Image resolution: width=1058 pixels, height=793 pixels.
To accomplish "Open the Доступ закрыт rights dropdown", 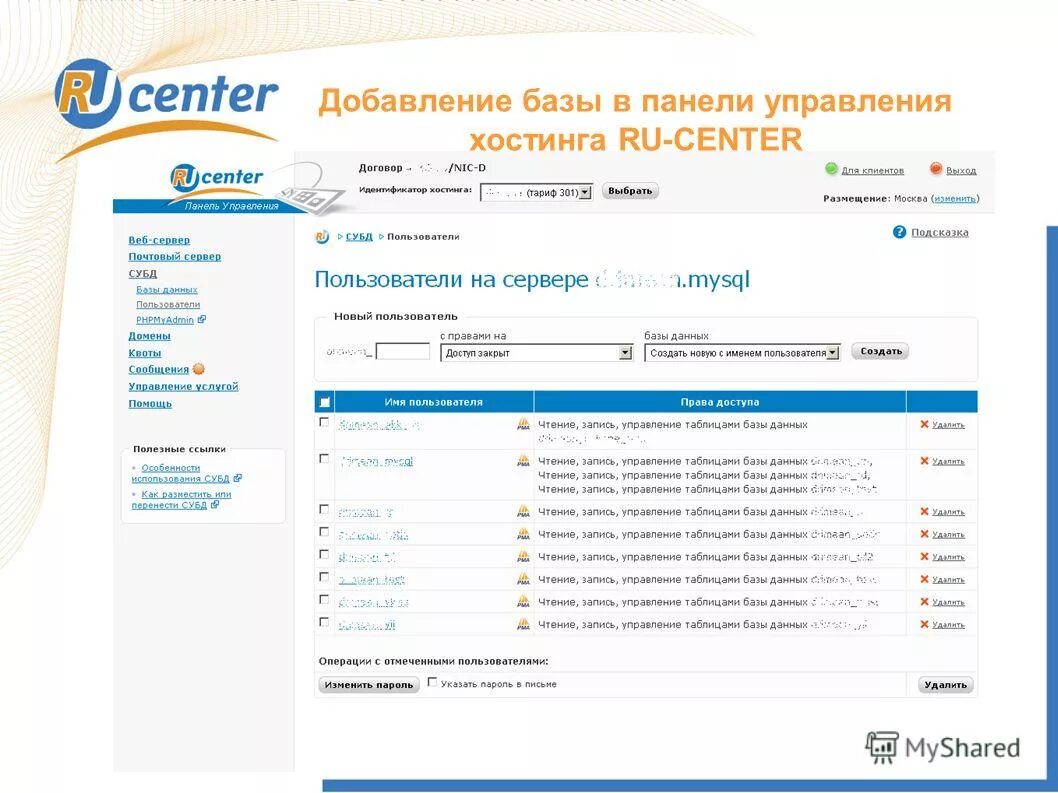I will [536, 353].
